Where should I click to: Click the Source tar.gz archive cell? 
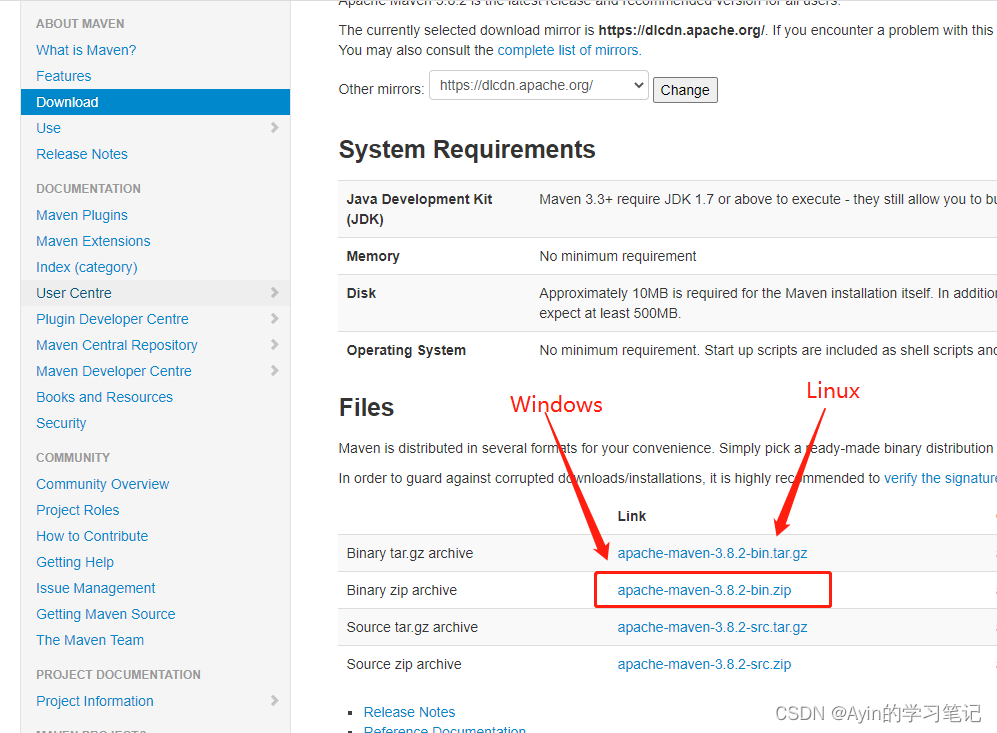(412, 627)
